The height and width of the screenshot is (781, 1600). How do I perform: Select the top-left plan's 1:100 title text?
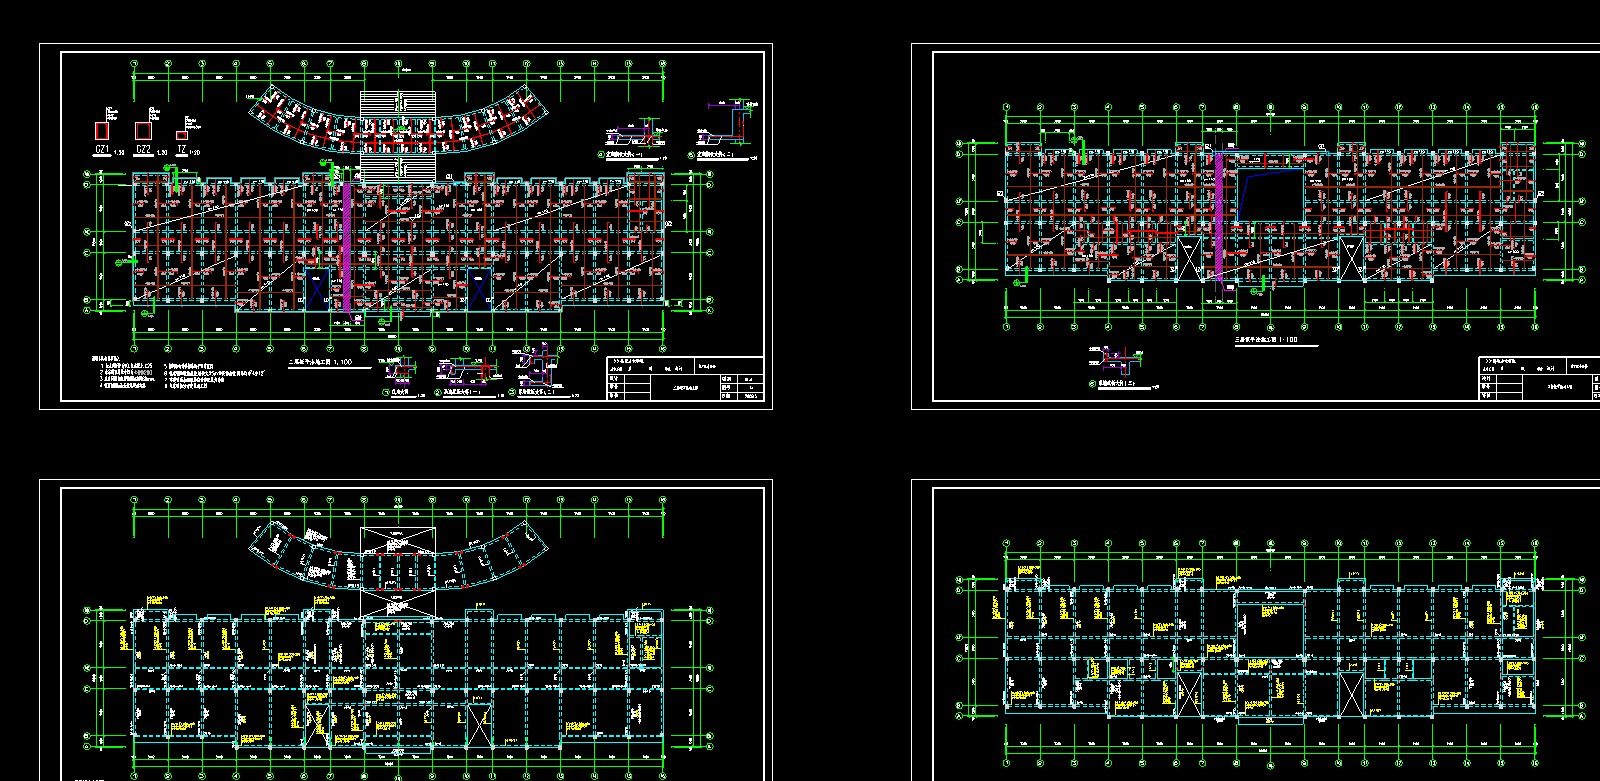319,362
